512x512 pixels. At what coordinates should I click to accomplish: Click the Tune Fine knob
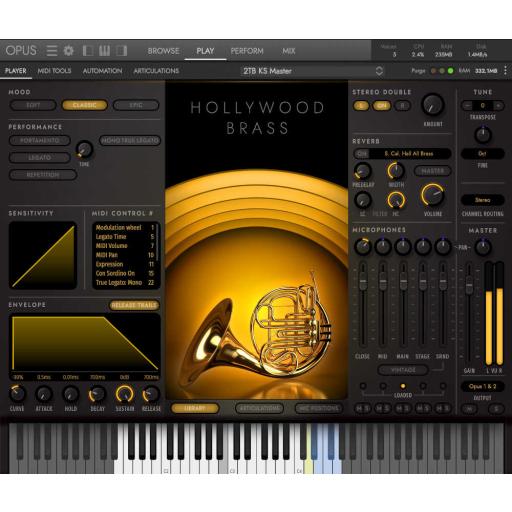pos(482,135)
